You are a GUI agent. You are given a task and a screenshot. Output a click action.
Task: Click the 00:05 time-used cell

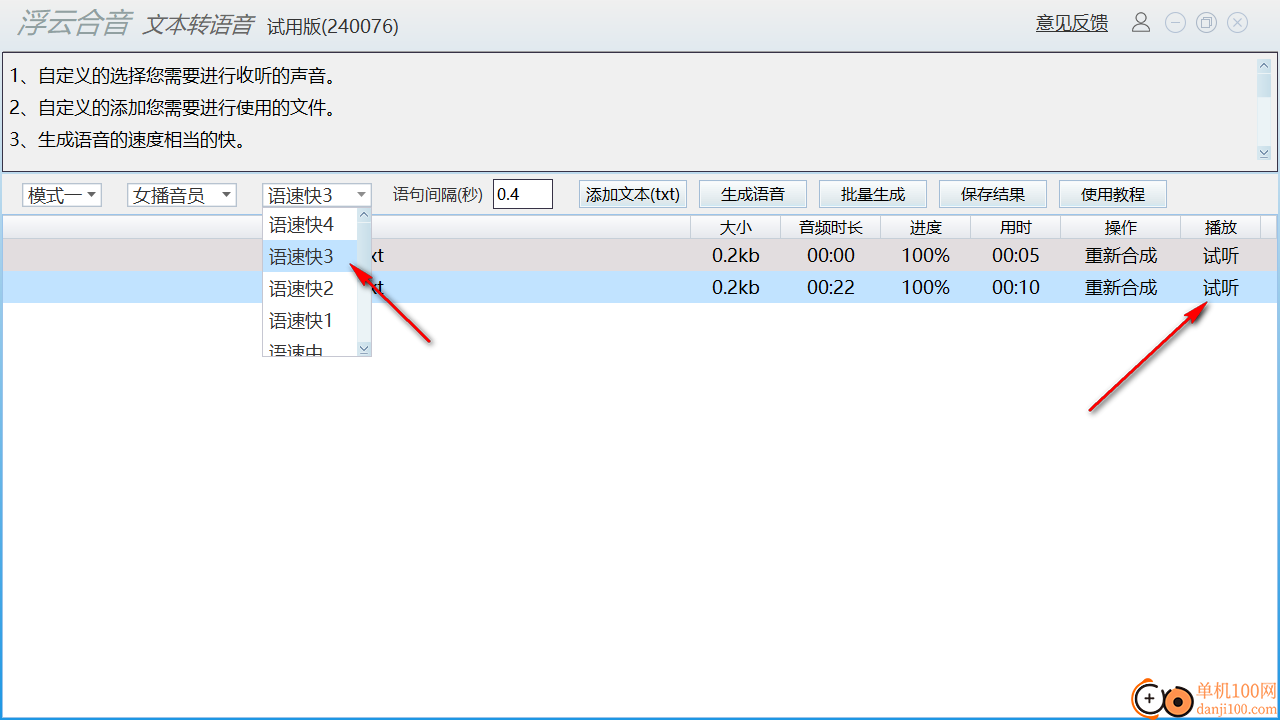[x=1016, y=256]
